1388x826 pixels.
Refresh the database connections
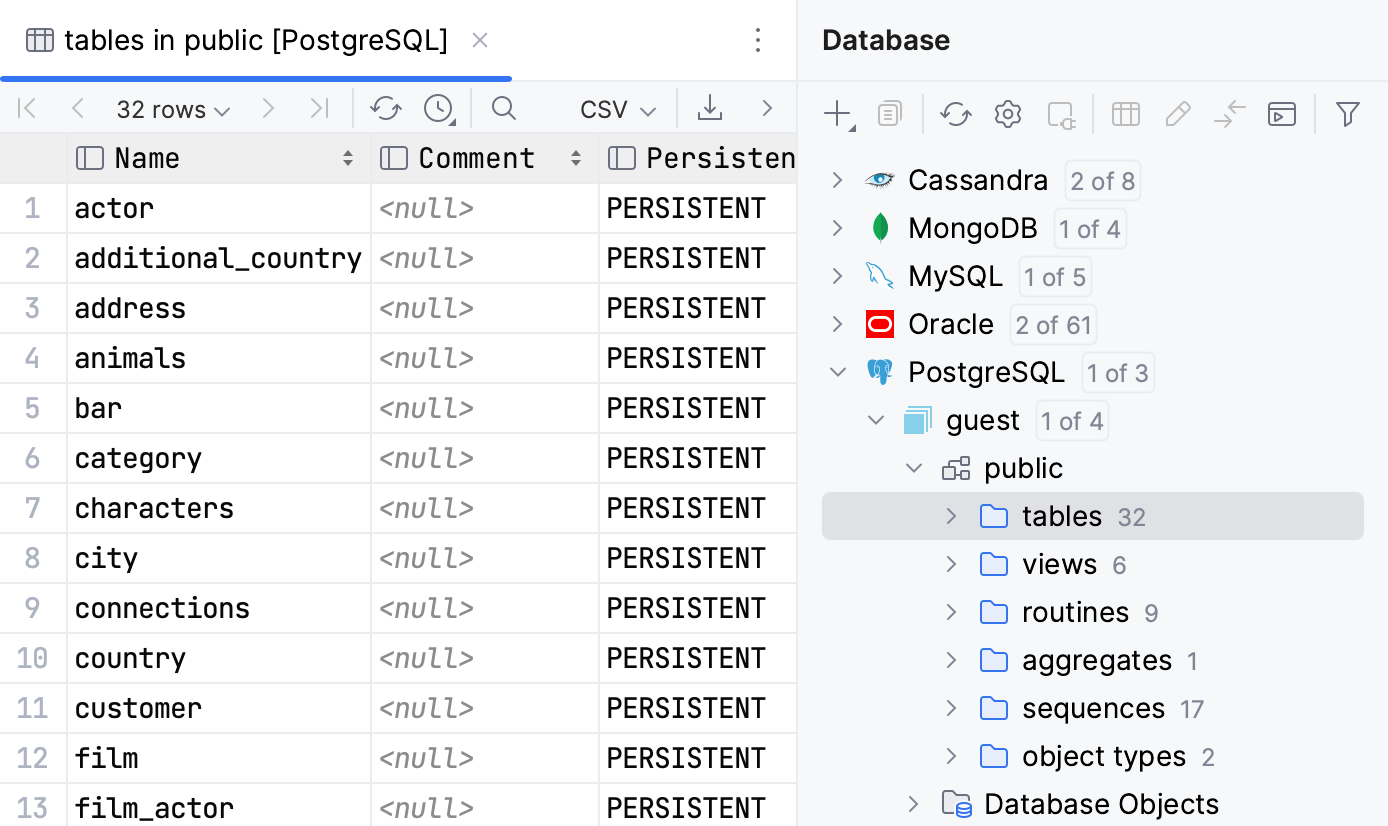point(955,114)
